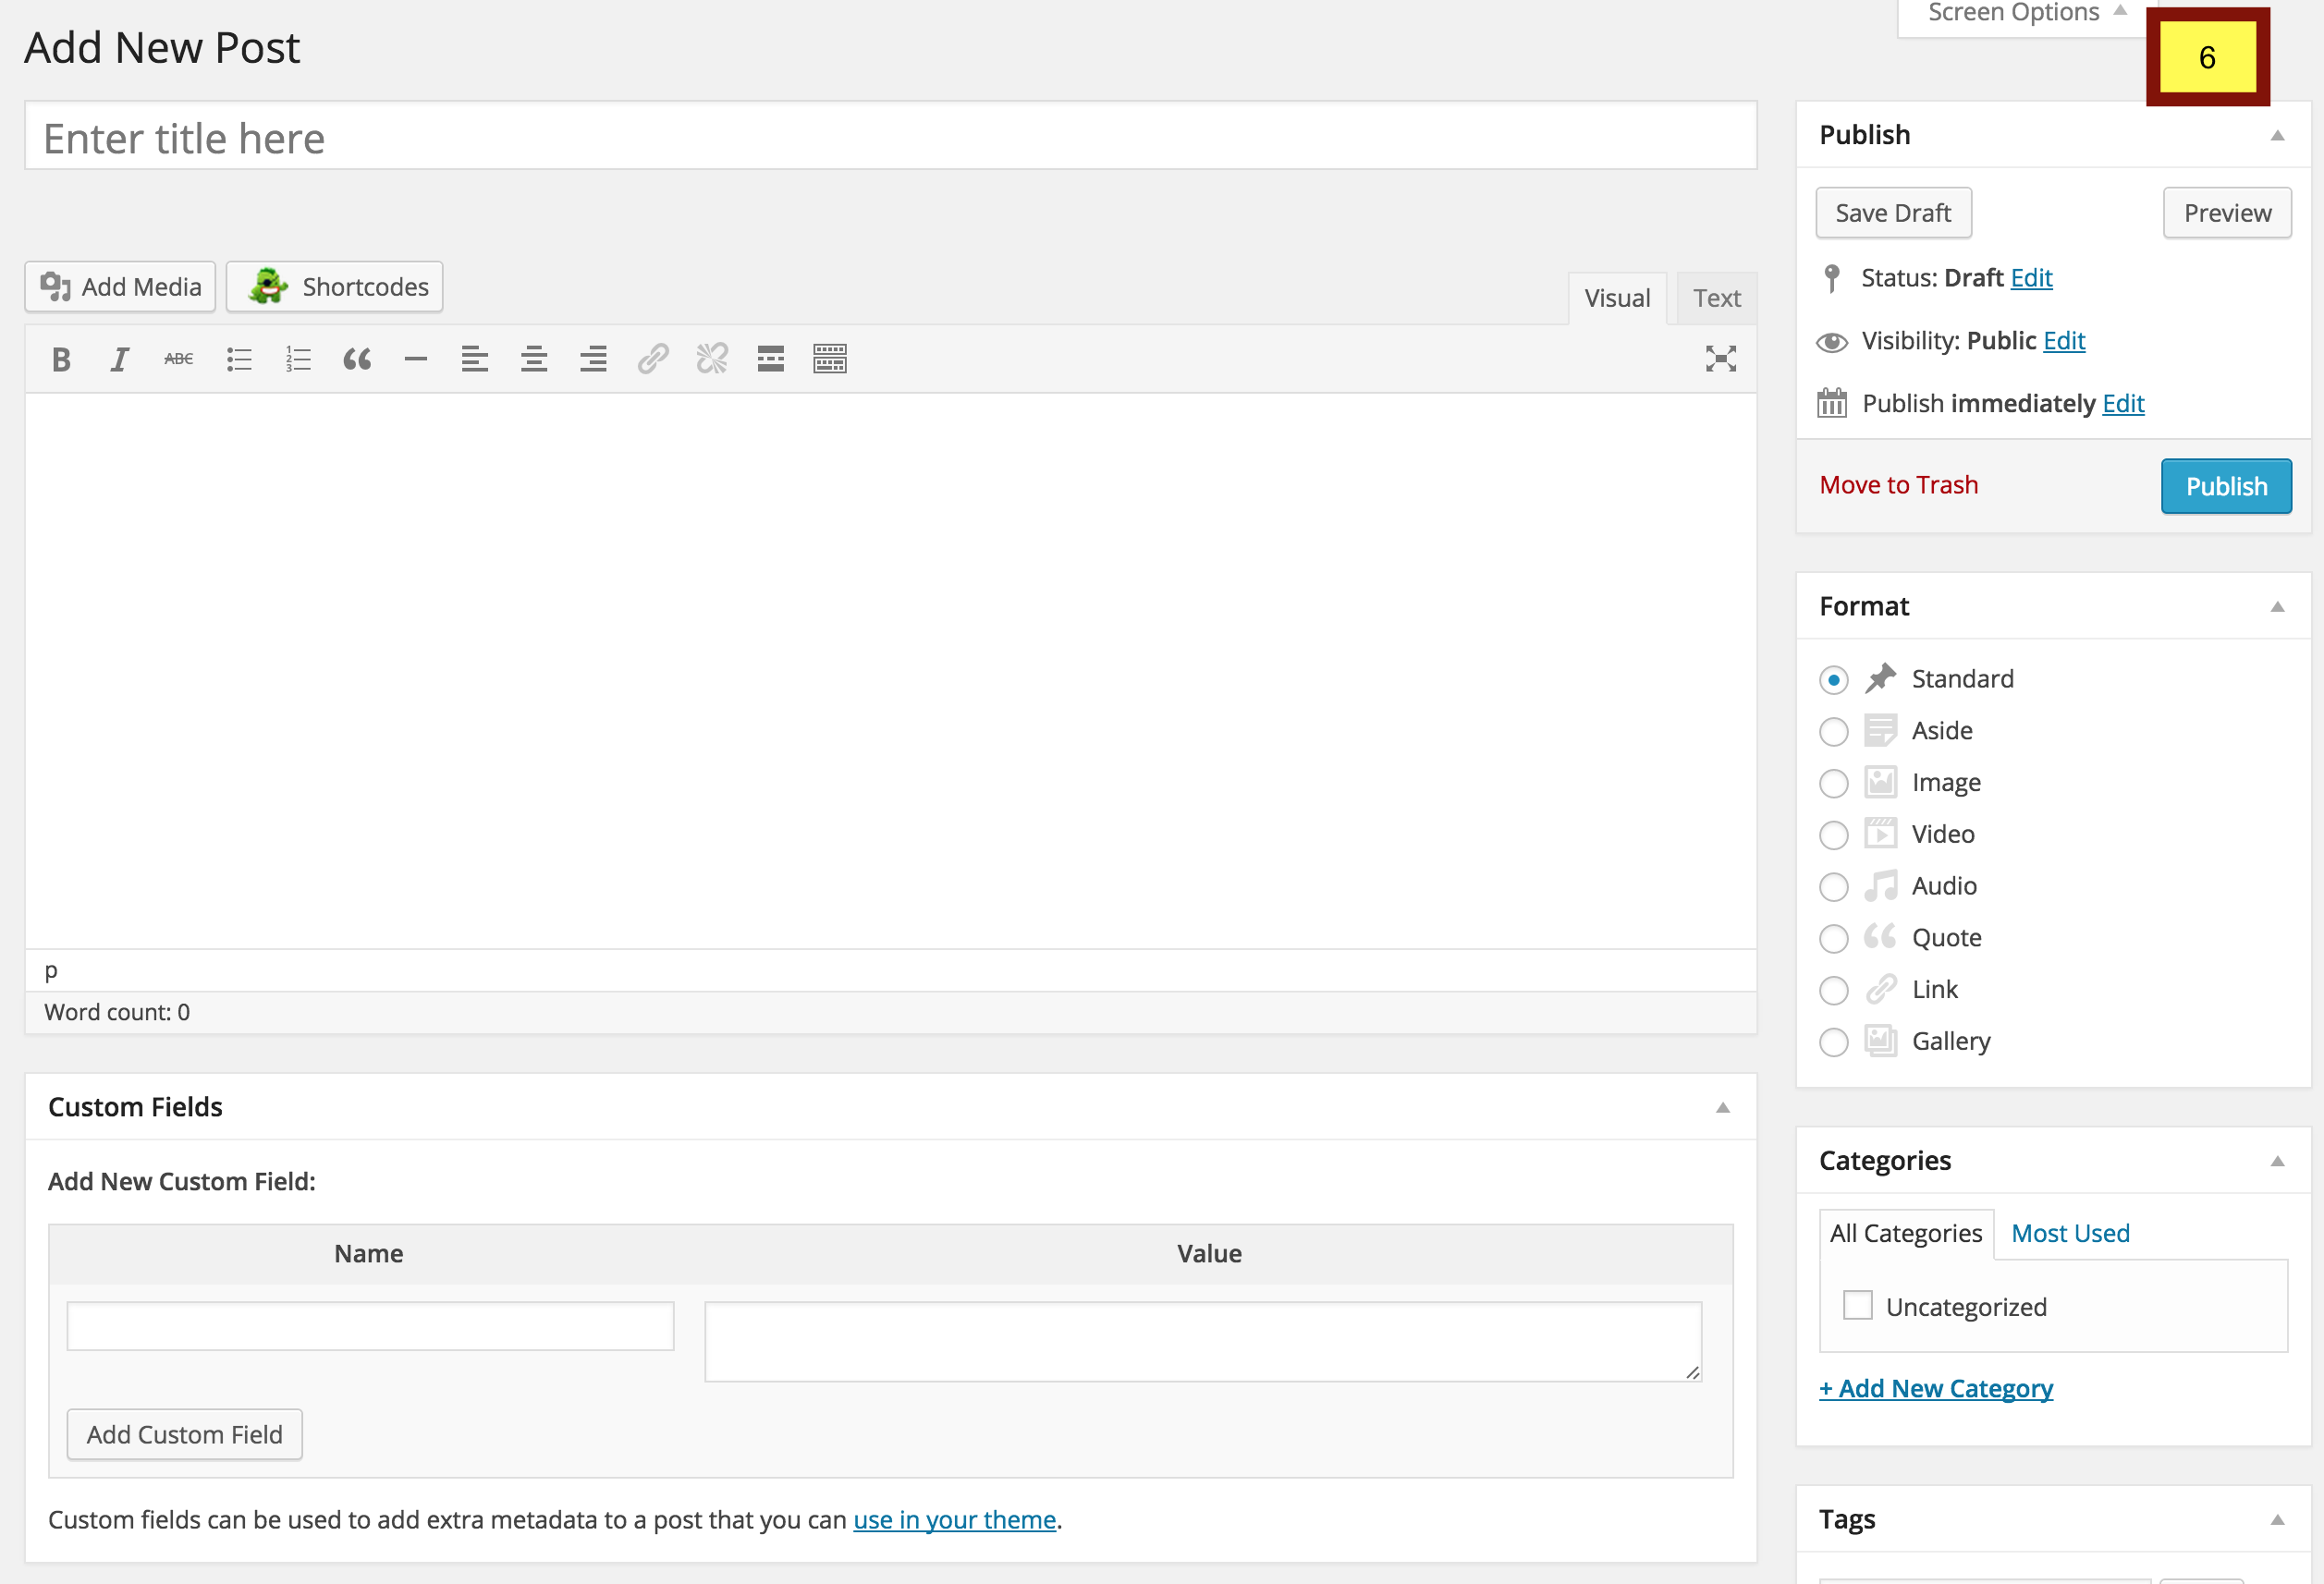Click the strikethrough ABC icon
Screen dimensions: 2324x1584
tap(179, 359)
